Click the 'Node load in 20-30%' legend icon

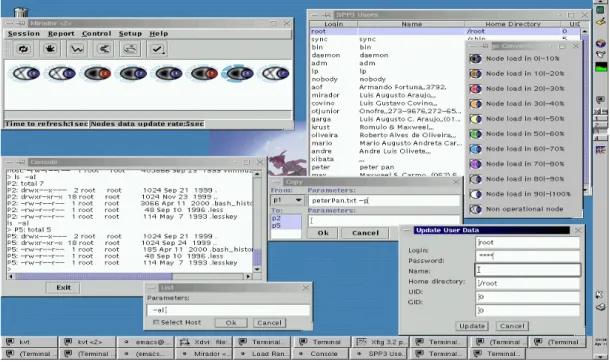pos(475,89)
